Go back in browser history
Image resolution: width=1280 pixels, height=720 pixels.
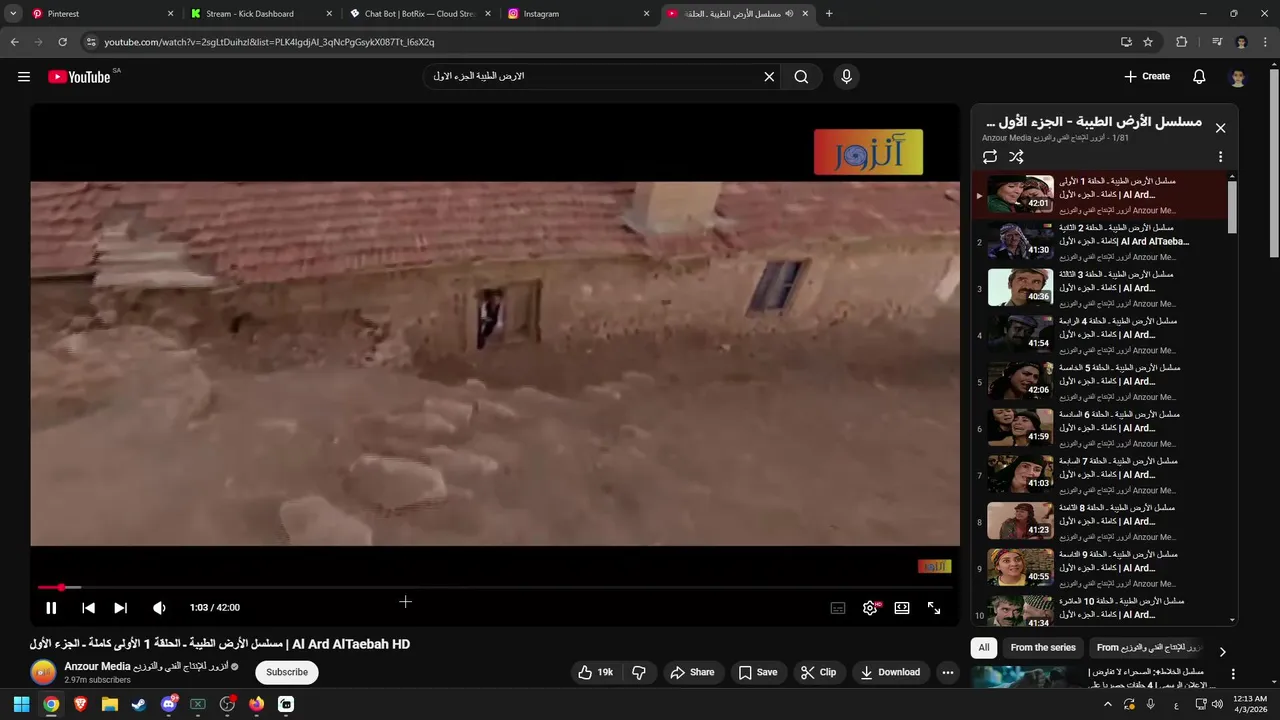point(14,42)
